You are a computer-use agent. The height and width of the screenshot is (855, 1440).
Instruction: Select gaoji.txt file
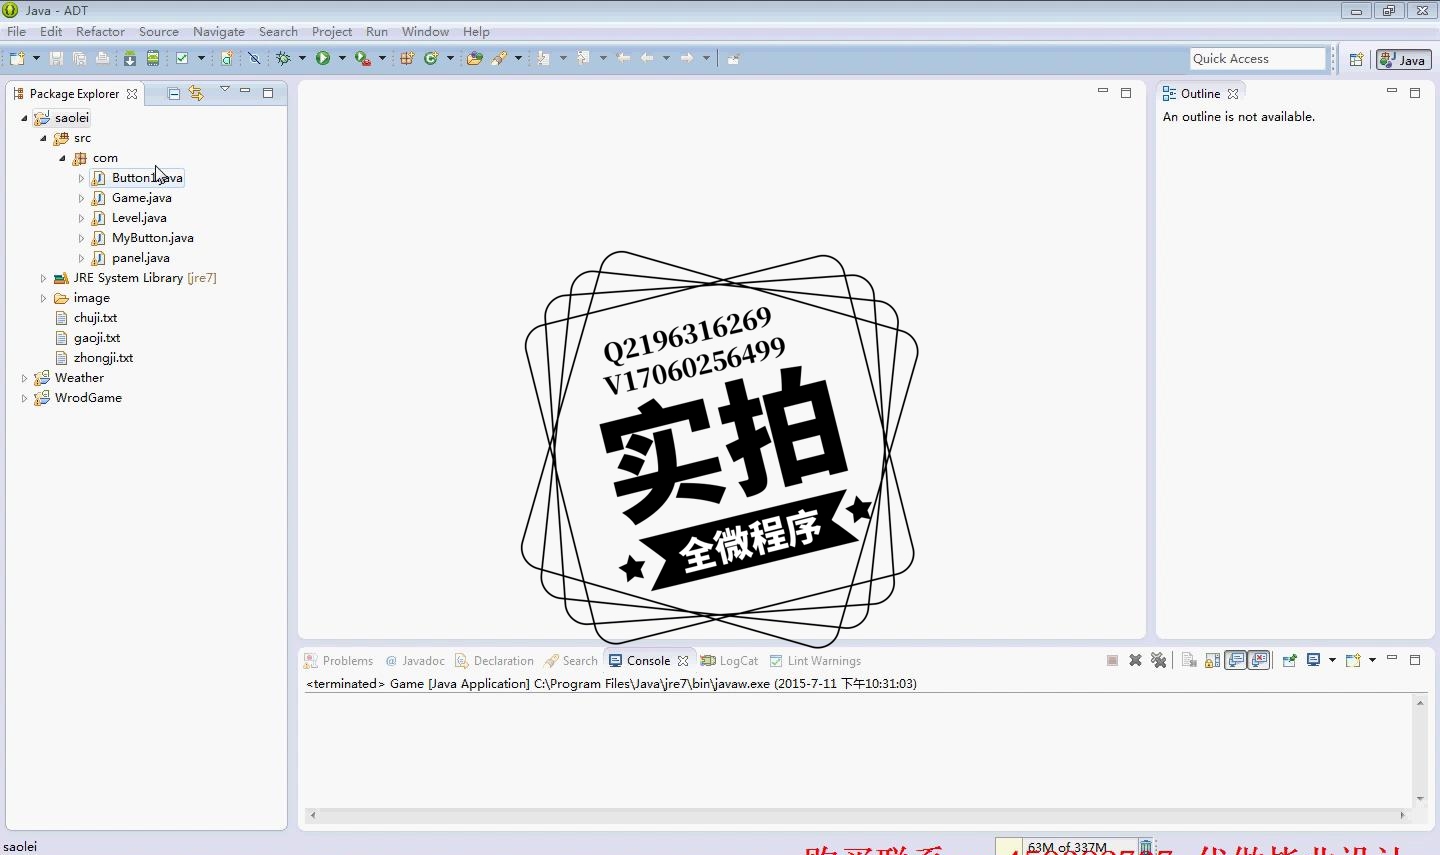point(96,338)
